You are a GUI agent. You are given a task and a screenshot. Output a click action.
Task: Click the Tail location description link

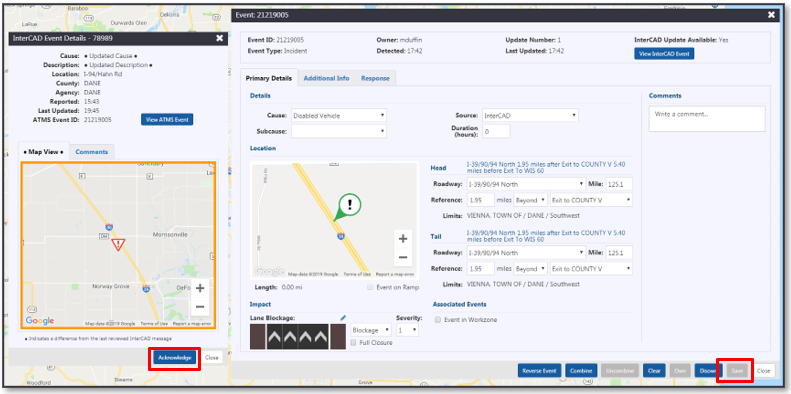(x=546, y=236)
